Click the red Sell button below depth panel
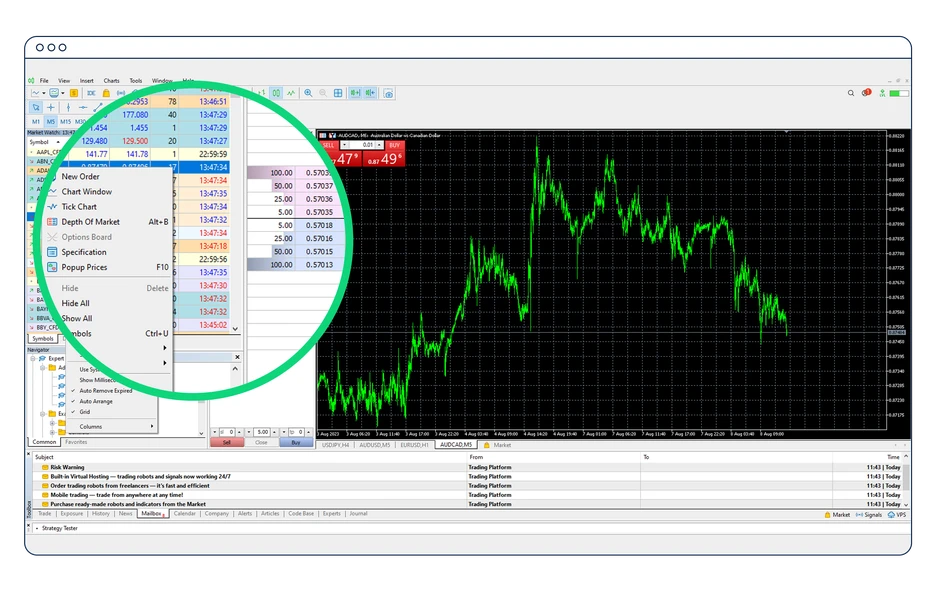 click(x=227, y=442)
